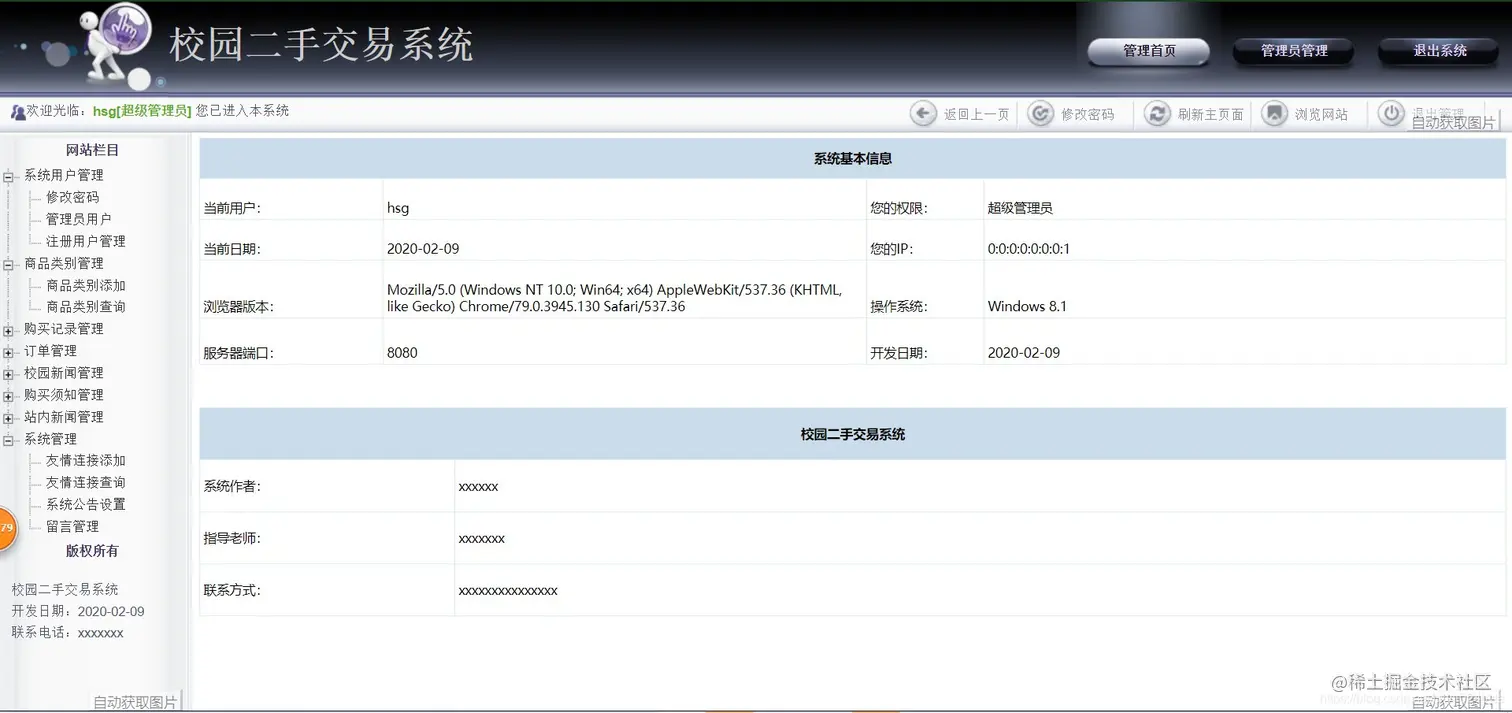Click the 系统作者 value xxxxxx
The width and height of the screenshot is (1512, 713).
(x=478, y=487)
